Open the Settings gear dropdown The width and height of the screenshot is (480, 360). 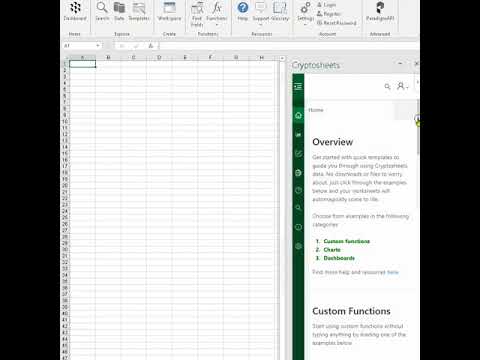tap(305, 14)
